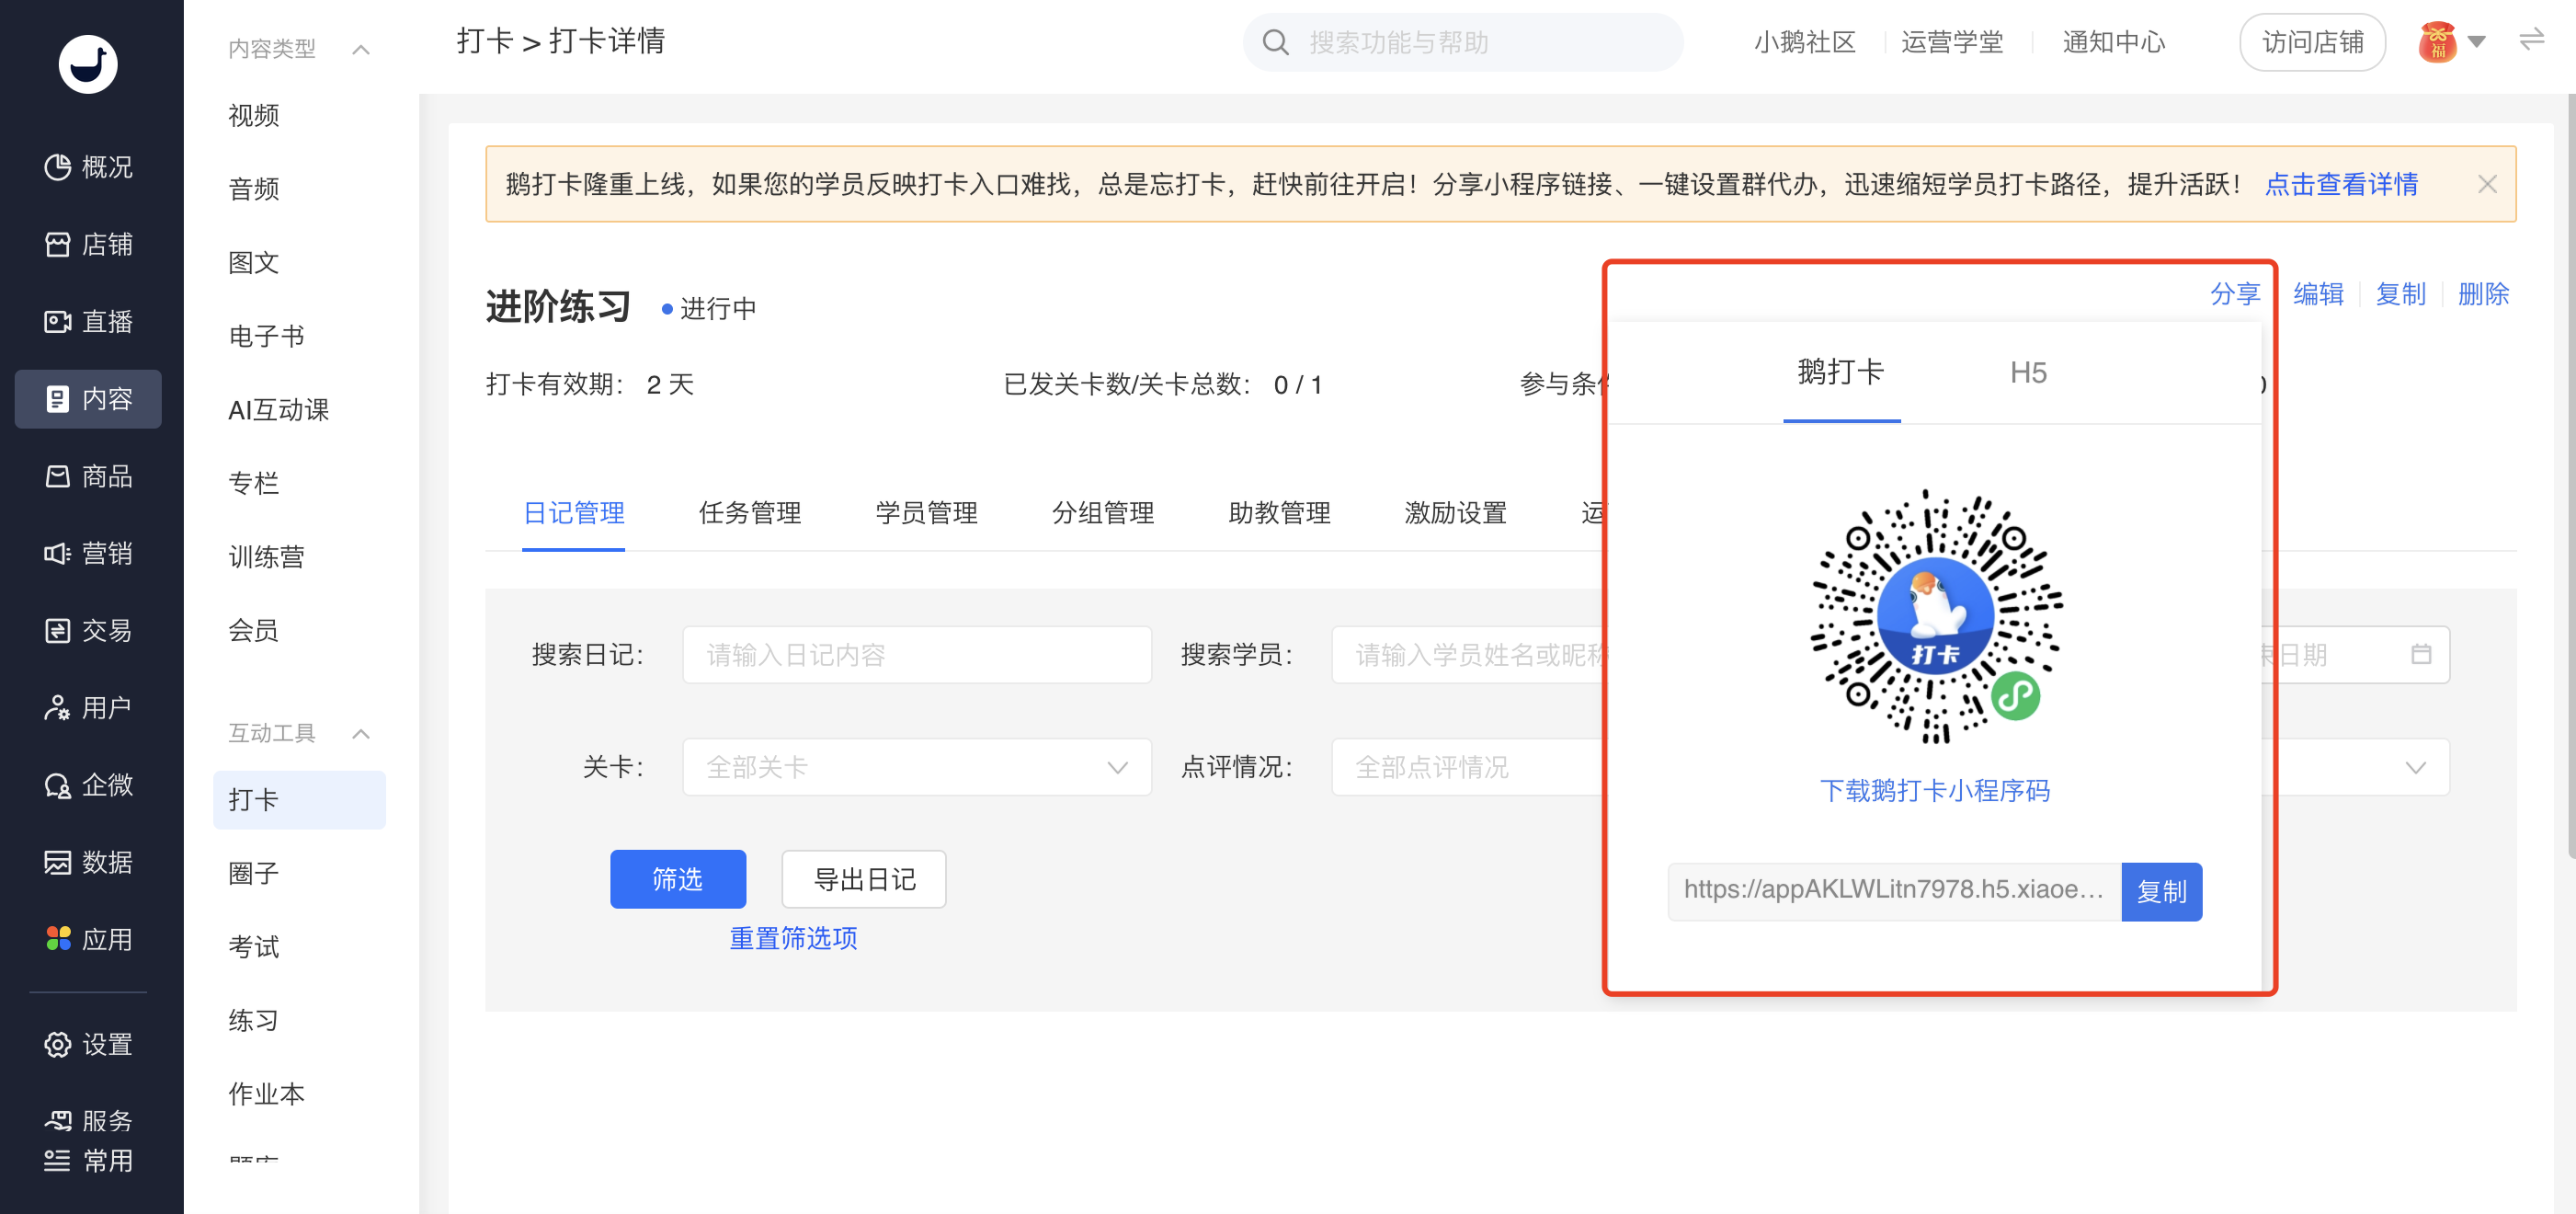Switch to the H5 share tab

click(x=2027, y=373)
